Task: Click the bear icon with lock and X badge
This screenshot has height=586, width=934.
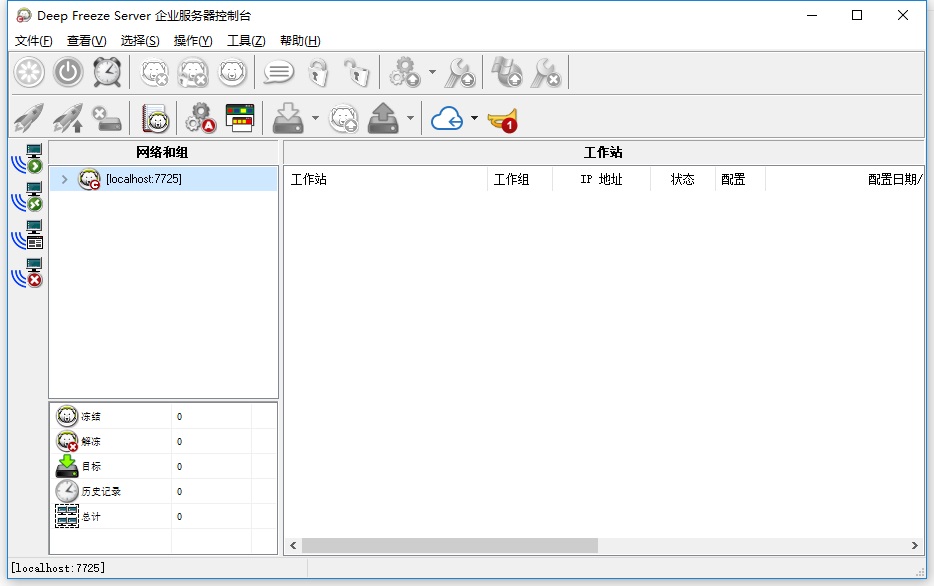Action: click(x=193, y=72)
